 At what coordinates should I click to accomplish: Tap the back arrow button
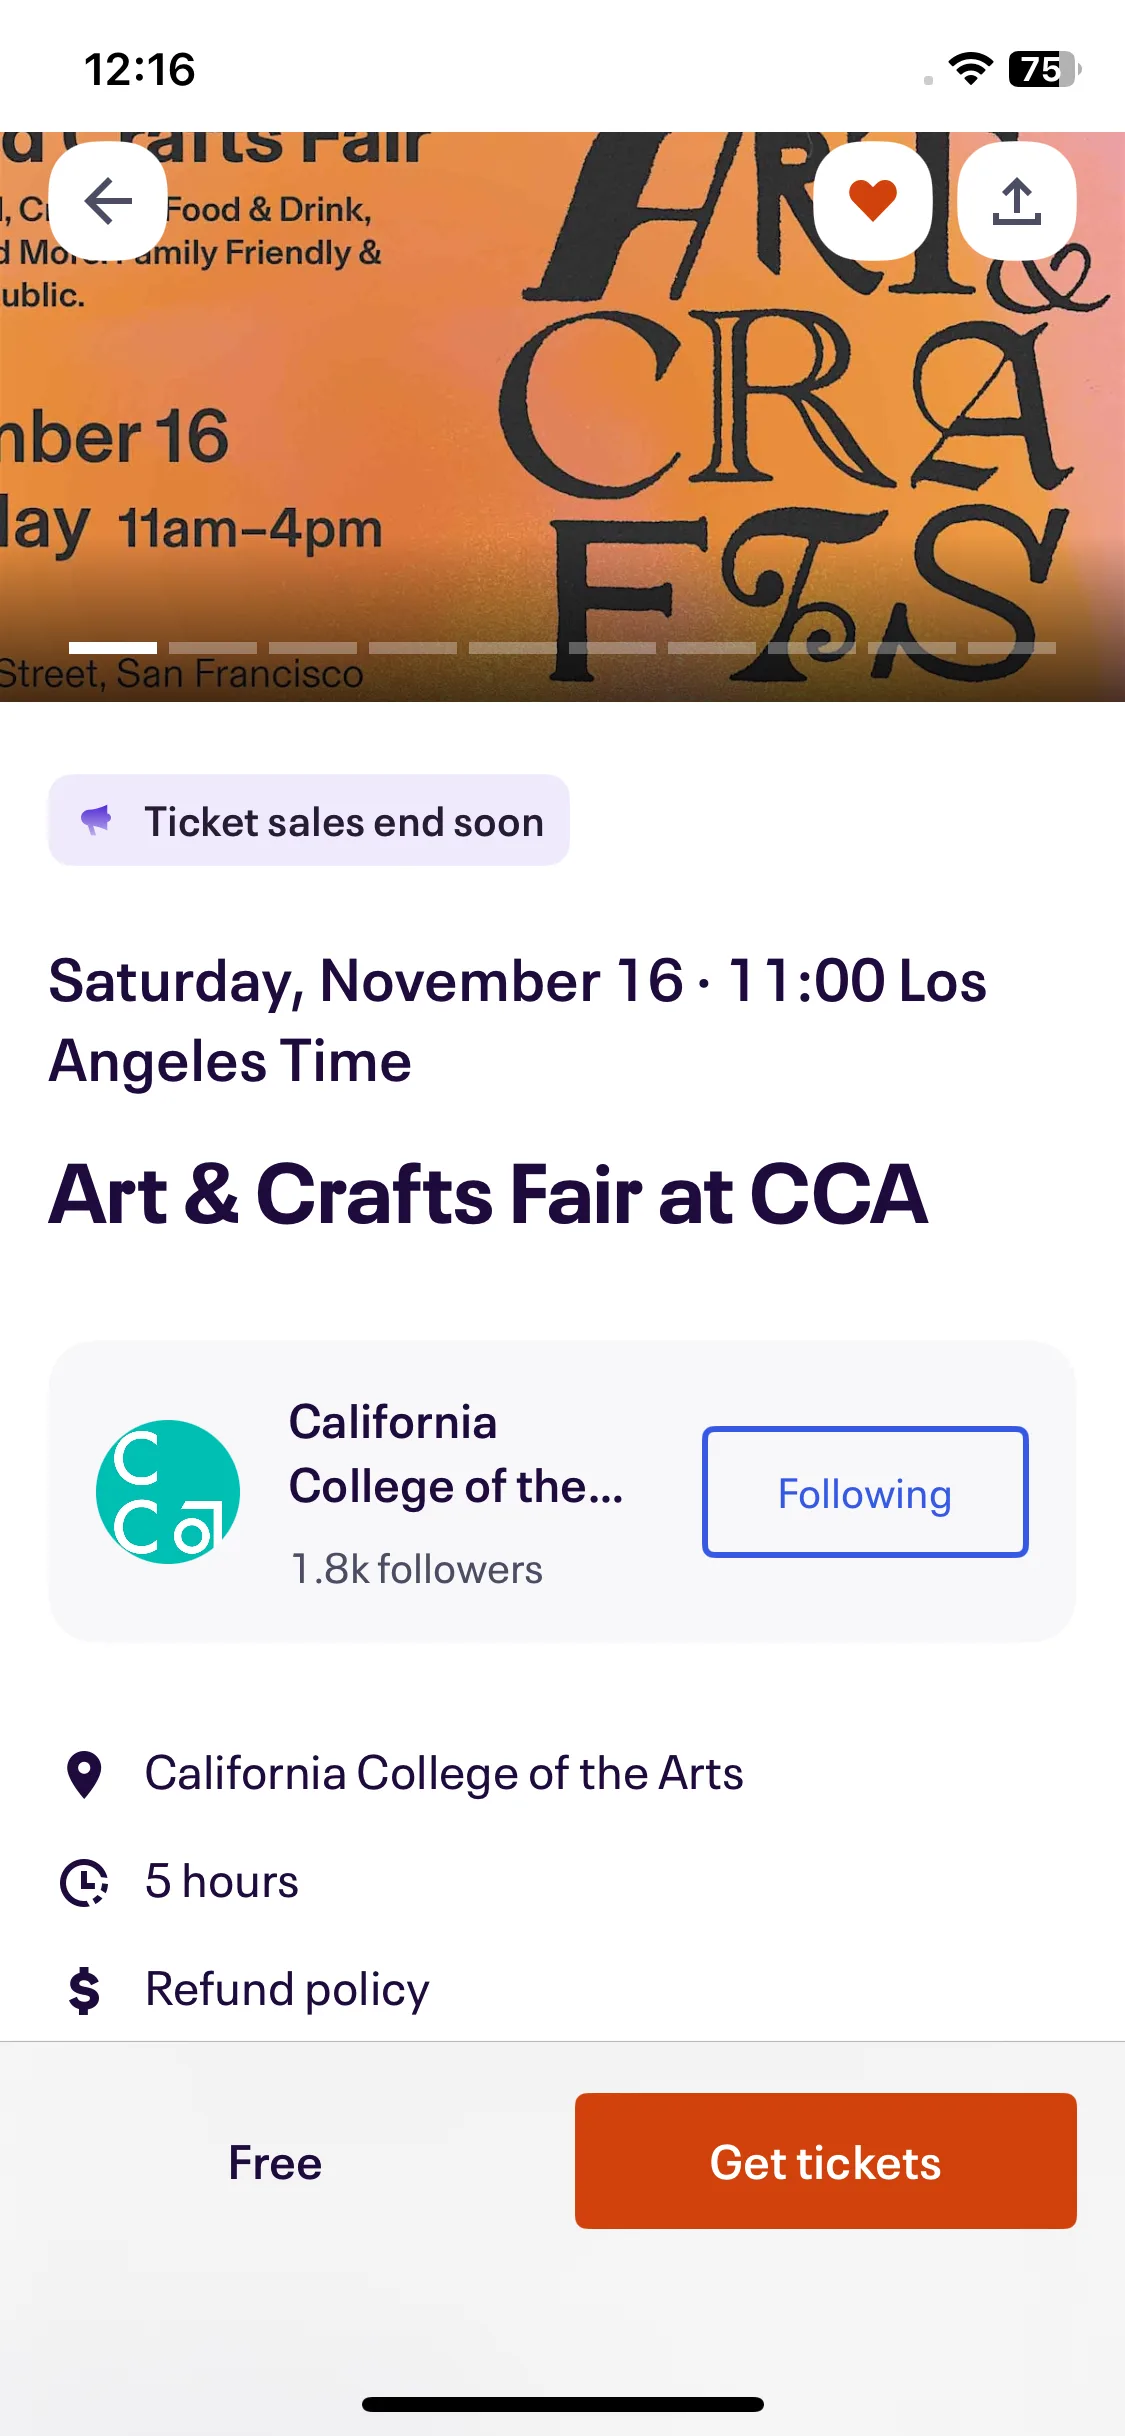(108, 201)
